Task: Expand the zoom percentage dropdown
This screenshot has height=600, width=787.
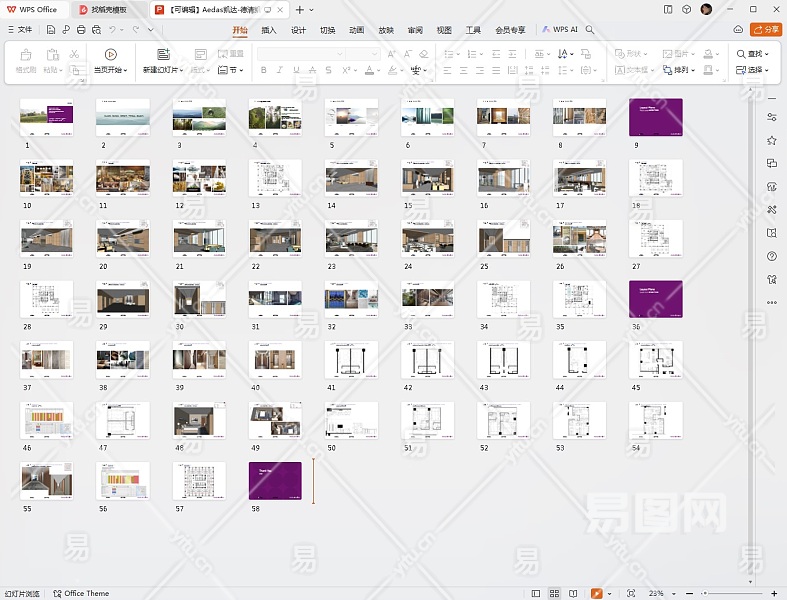Action: (x=673, y=593)
